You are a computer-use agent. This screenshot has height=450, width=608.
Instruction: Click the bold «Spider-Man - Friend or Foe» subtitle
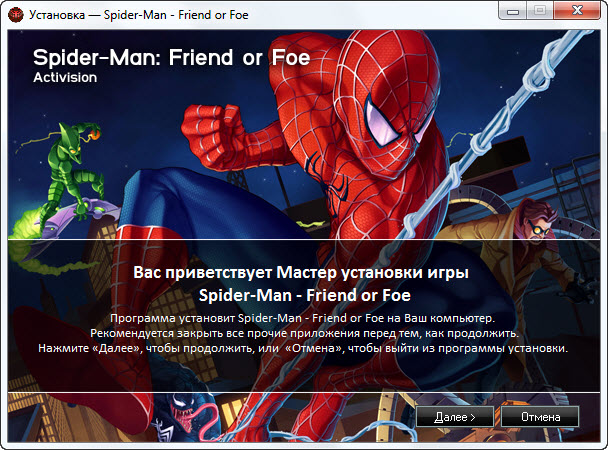pos(304,296)
